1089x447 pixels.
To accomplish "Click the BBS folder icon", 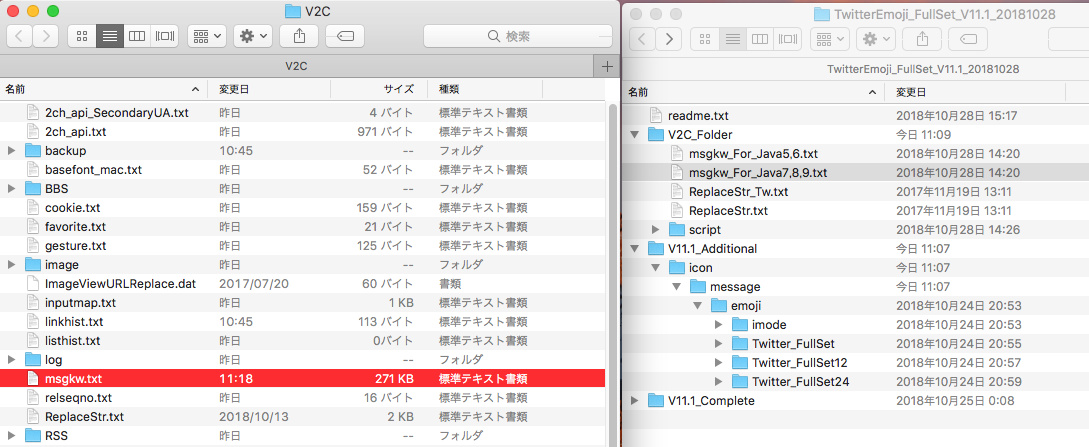I will click(33, 189).
